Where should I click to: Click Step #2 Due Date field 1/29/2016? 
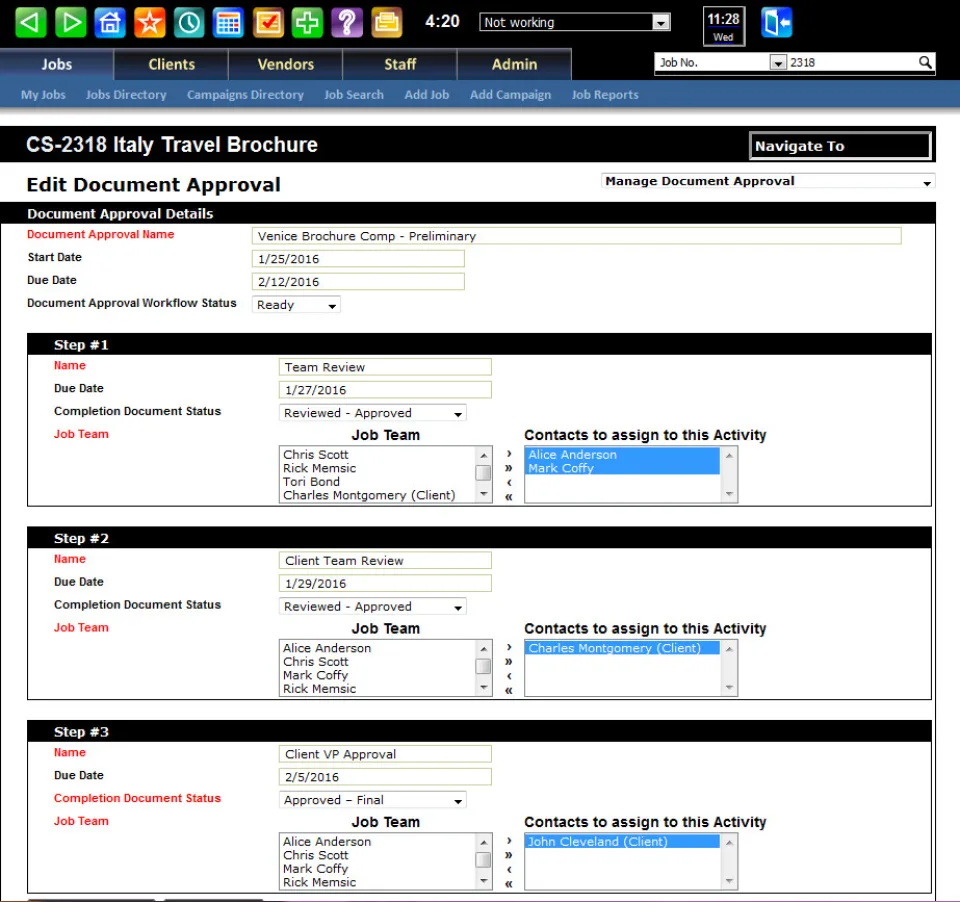[385, 584]
